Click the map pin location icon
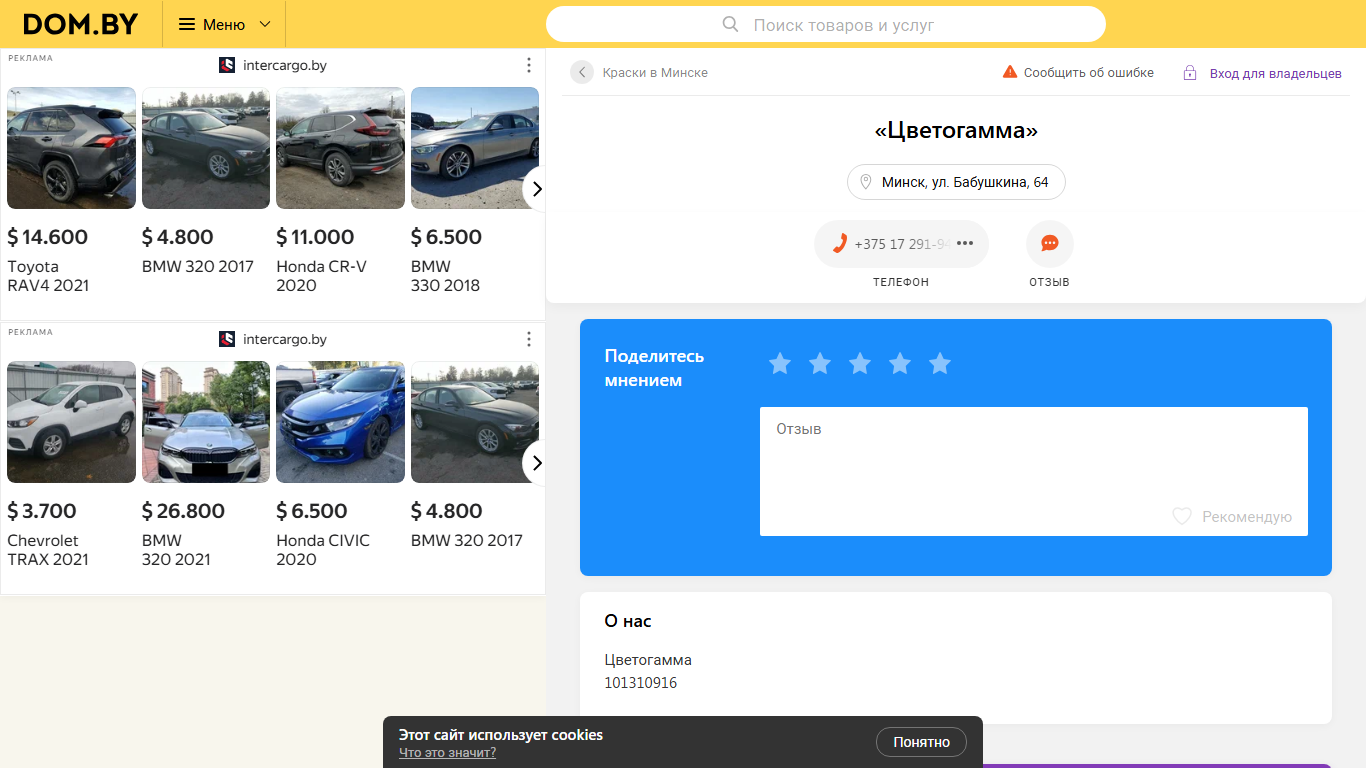The width and height of the screenshot is (1366, 768). pyautogui.click(x=866, y=182)
